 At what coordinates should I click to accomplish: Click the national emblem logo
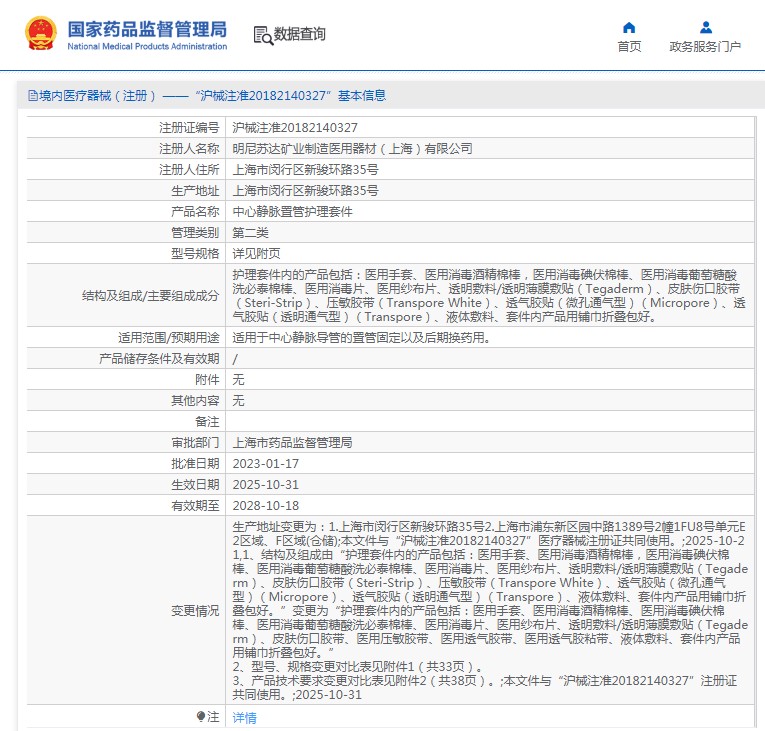tap(40, 34)
